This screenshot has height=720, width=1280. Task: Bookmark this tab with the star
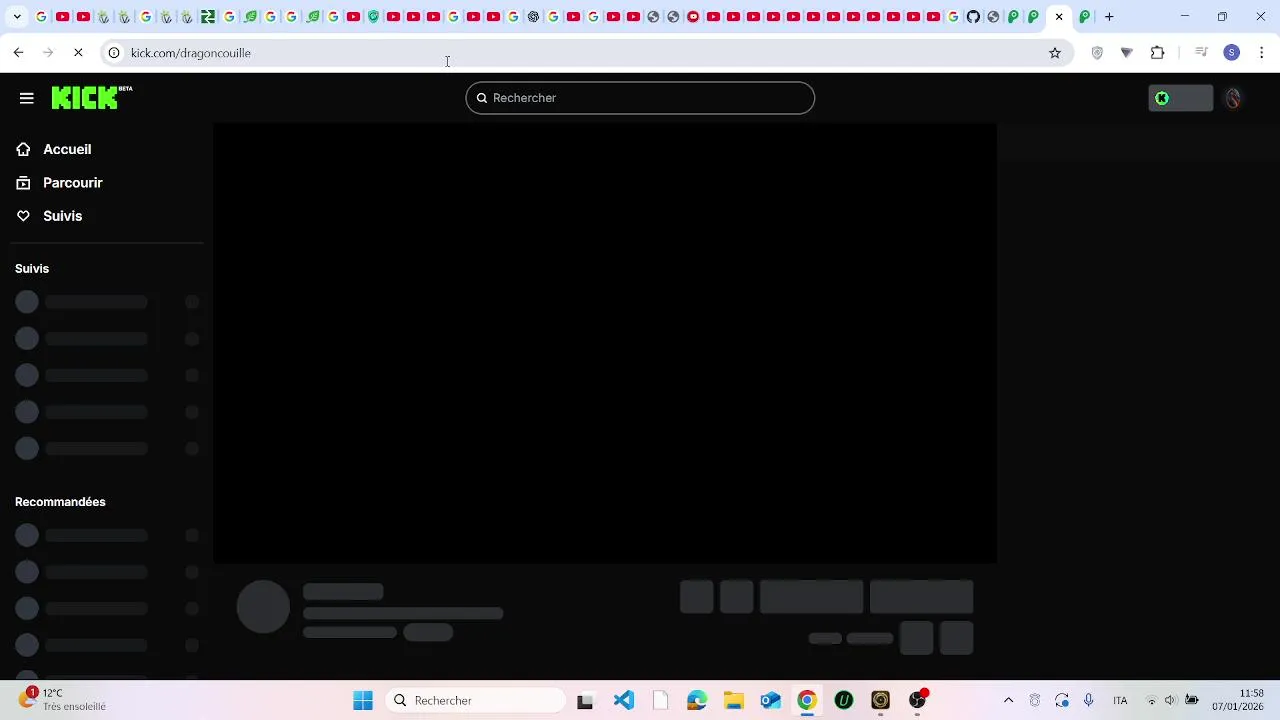click(x=1055, y=52)
